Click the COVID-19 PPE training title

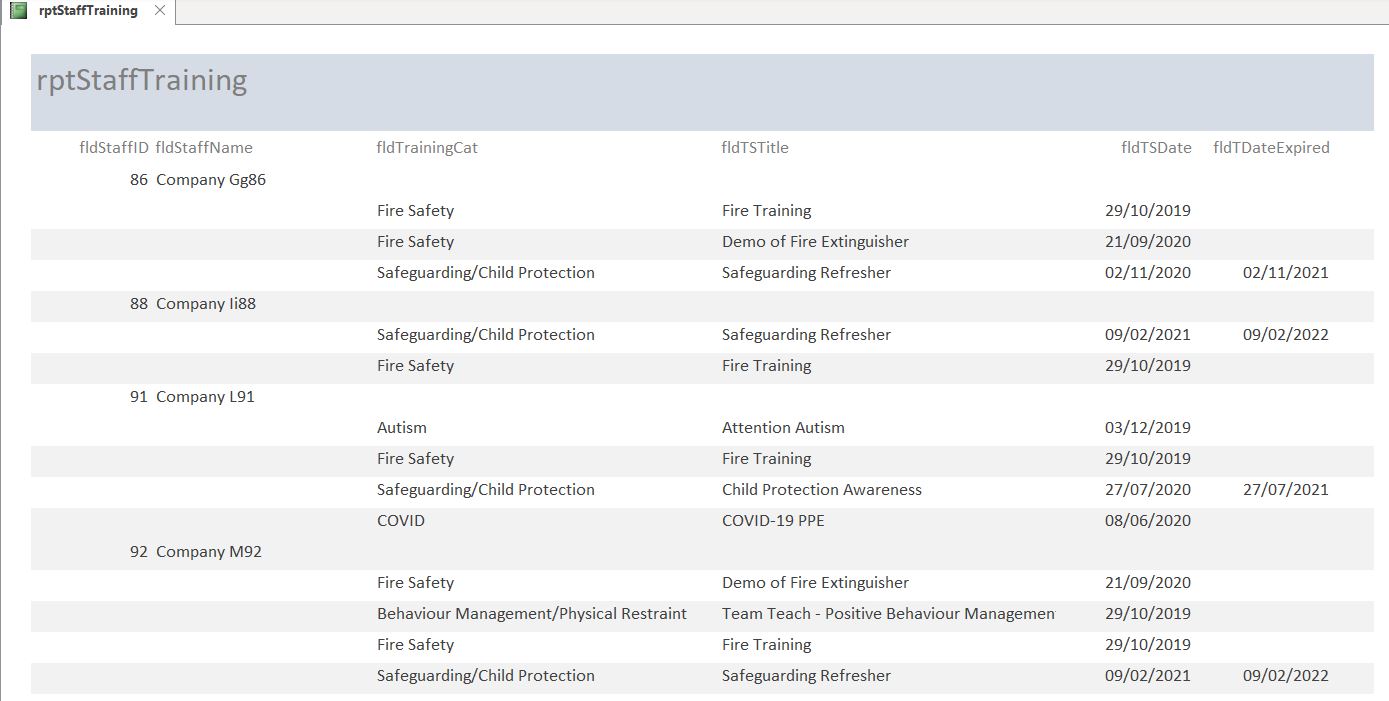[773, 521]
